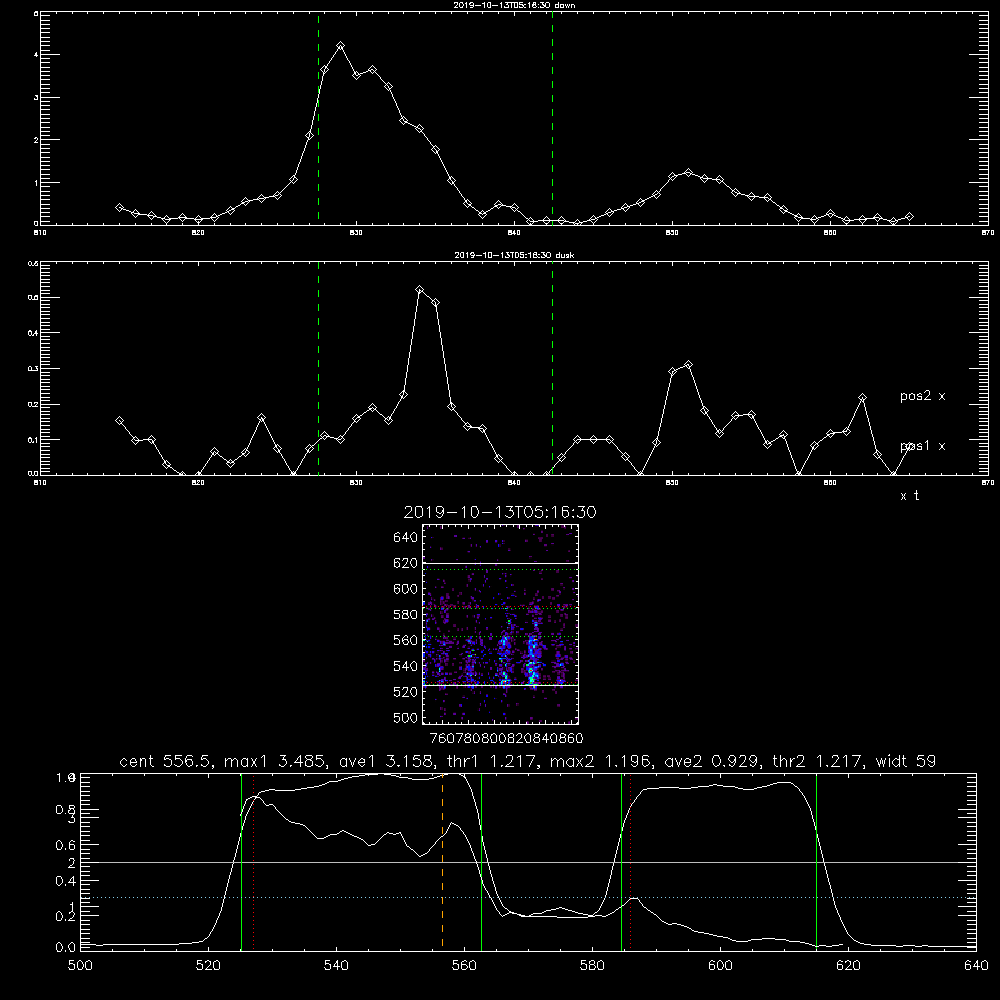Click the solid green line near 563

tap(482, 861)
